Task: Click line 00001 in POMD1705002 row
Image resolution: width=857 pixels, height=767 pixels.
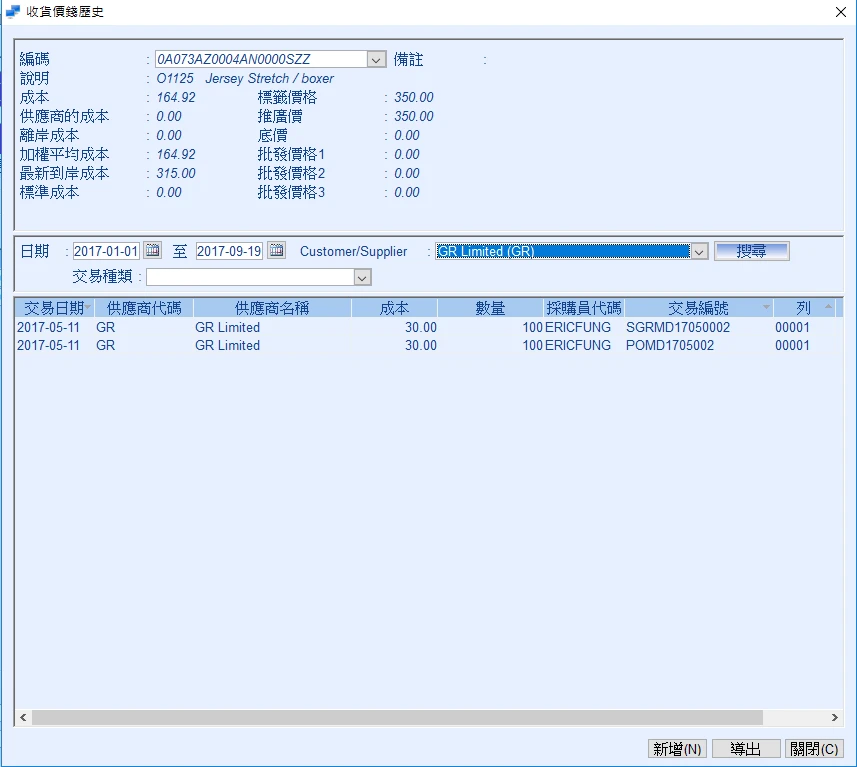Action: [792, 345]
